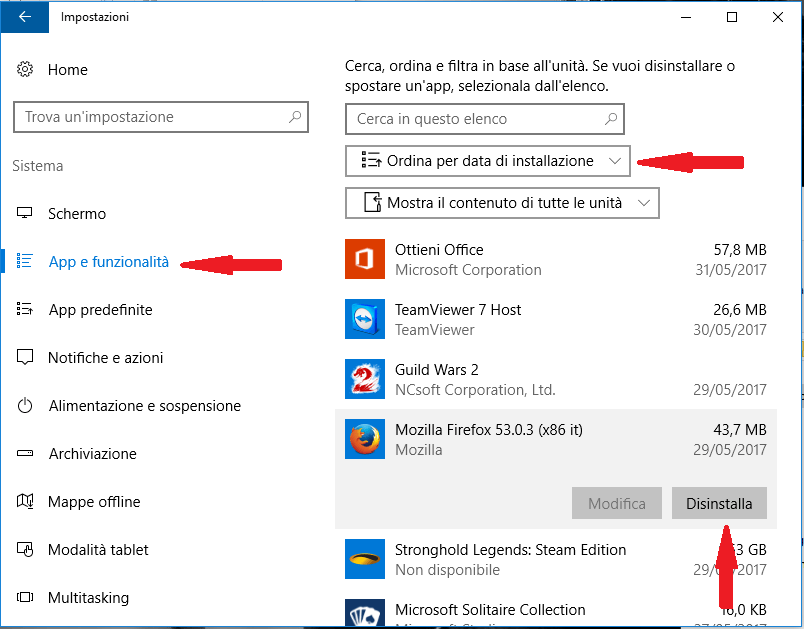Click the Mozilla Firefox icon
This screenshot has height=629, width=804.
click(x=364, y=440)
